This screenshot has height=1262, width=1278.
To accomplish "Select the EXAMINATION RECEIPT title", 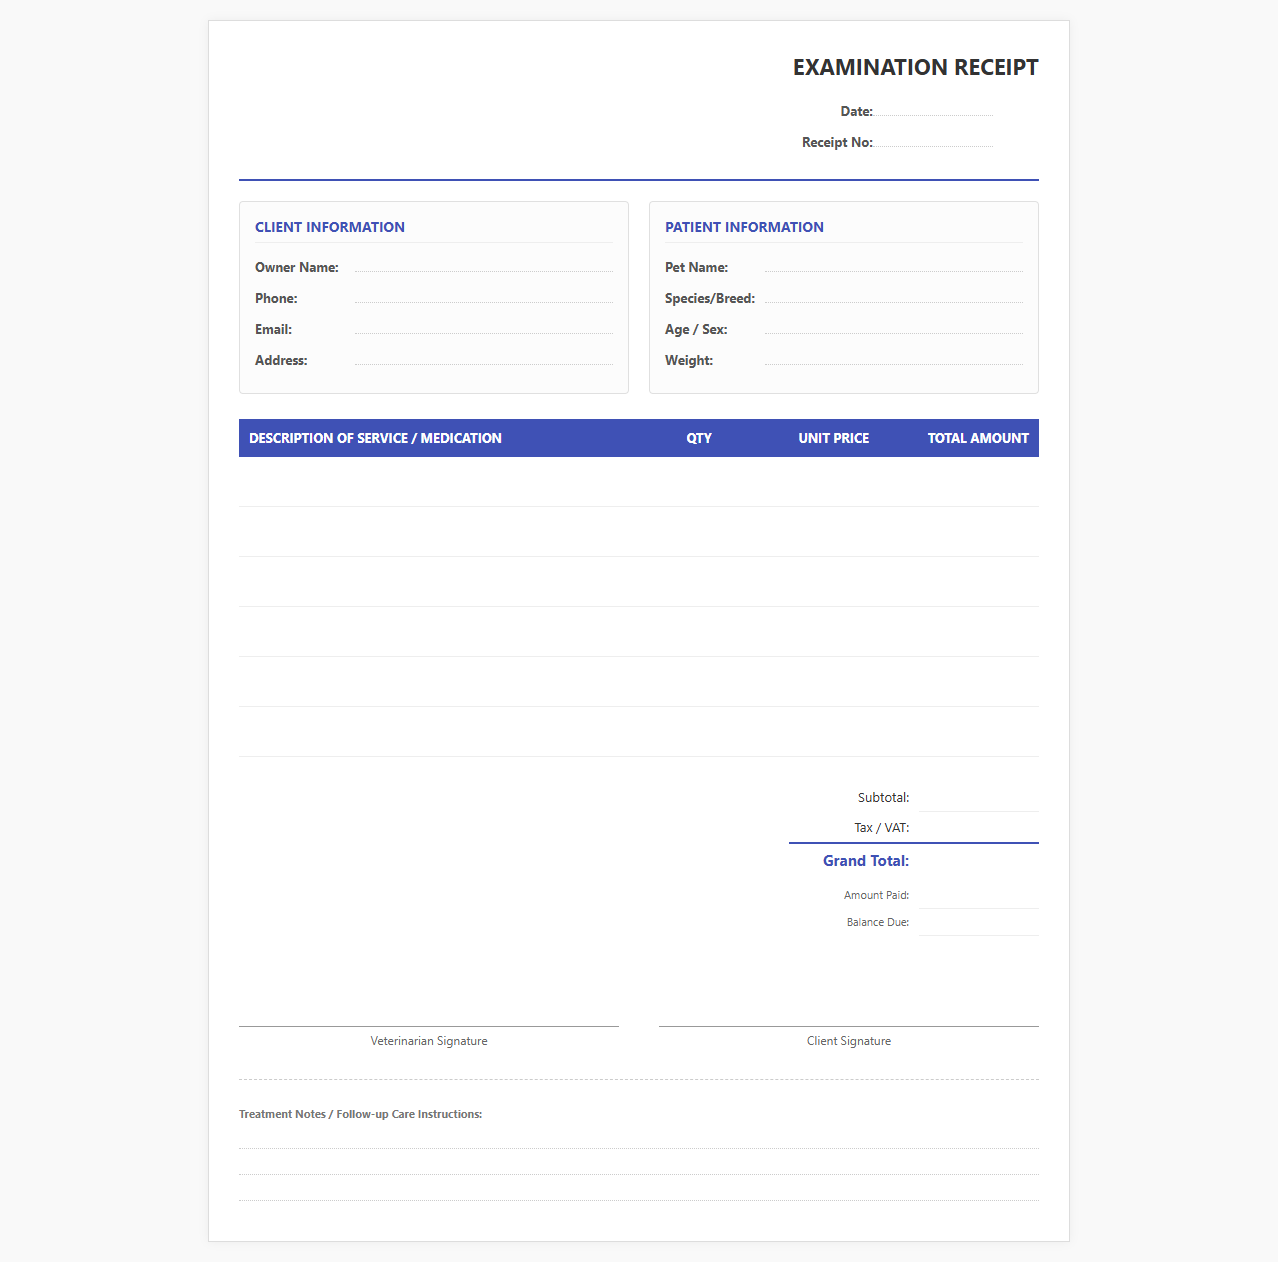I will 916,67.
